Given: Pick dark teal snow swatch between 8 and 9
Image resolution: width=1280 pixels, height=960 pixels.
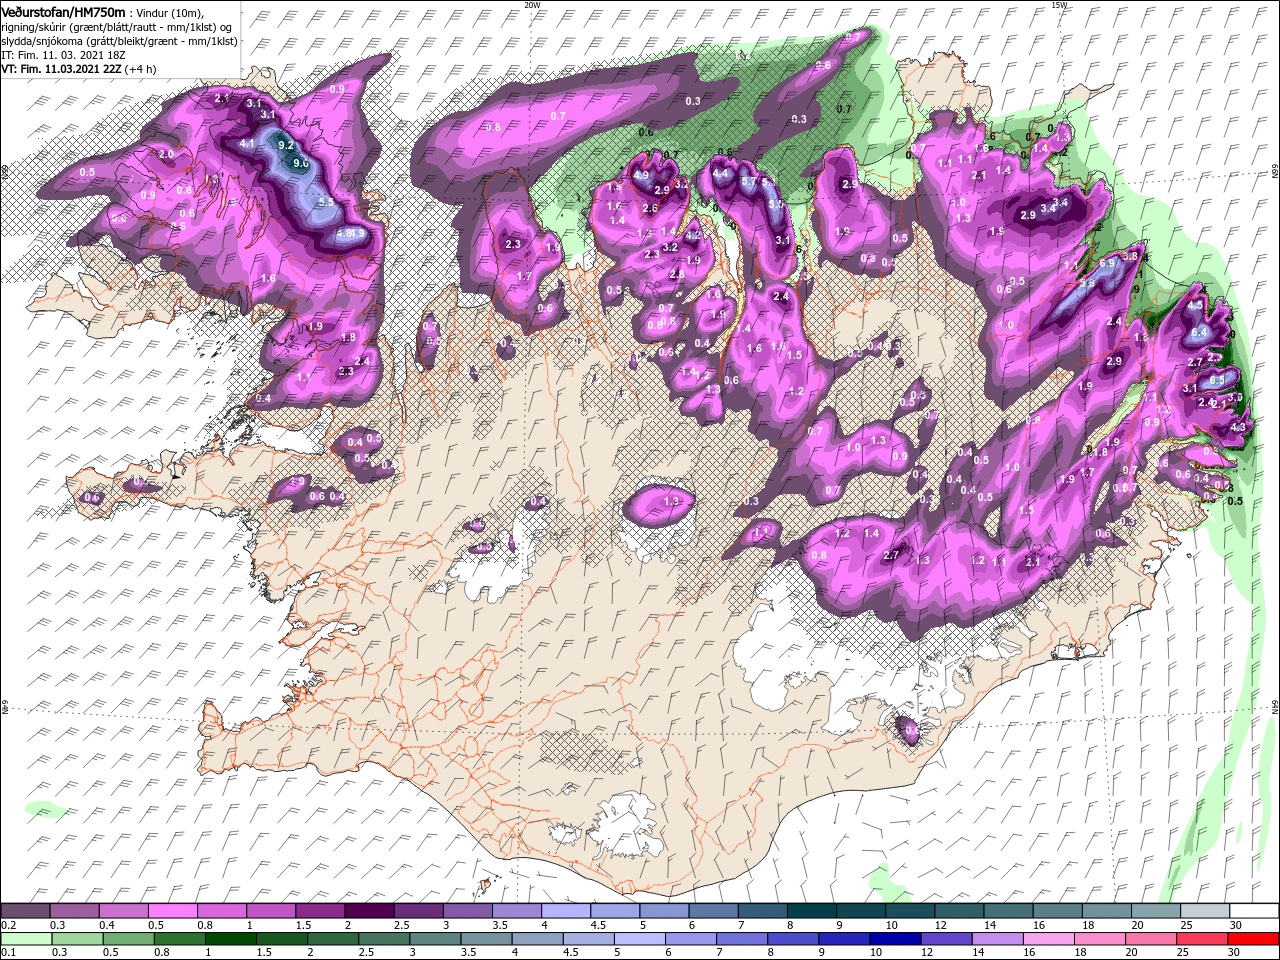Looking at the screenshot, I should click(x=811, y=911).
